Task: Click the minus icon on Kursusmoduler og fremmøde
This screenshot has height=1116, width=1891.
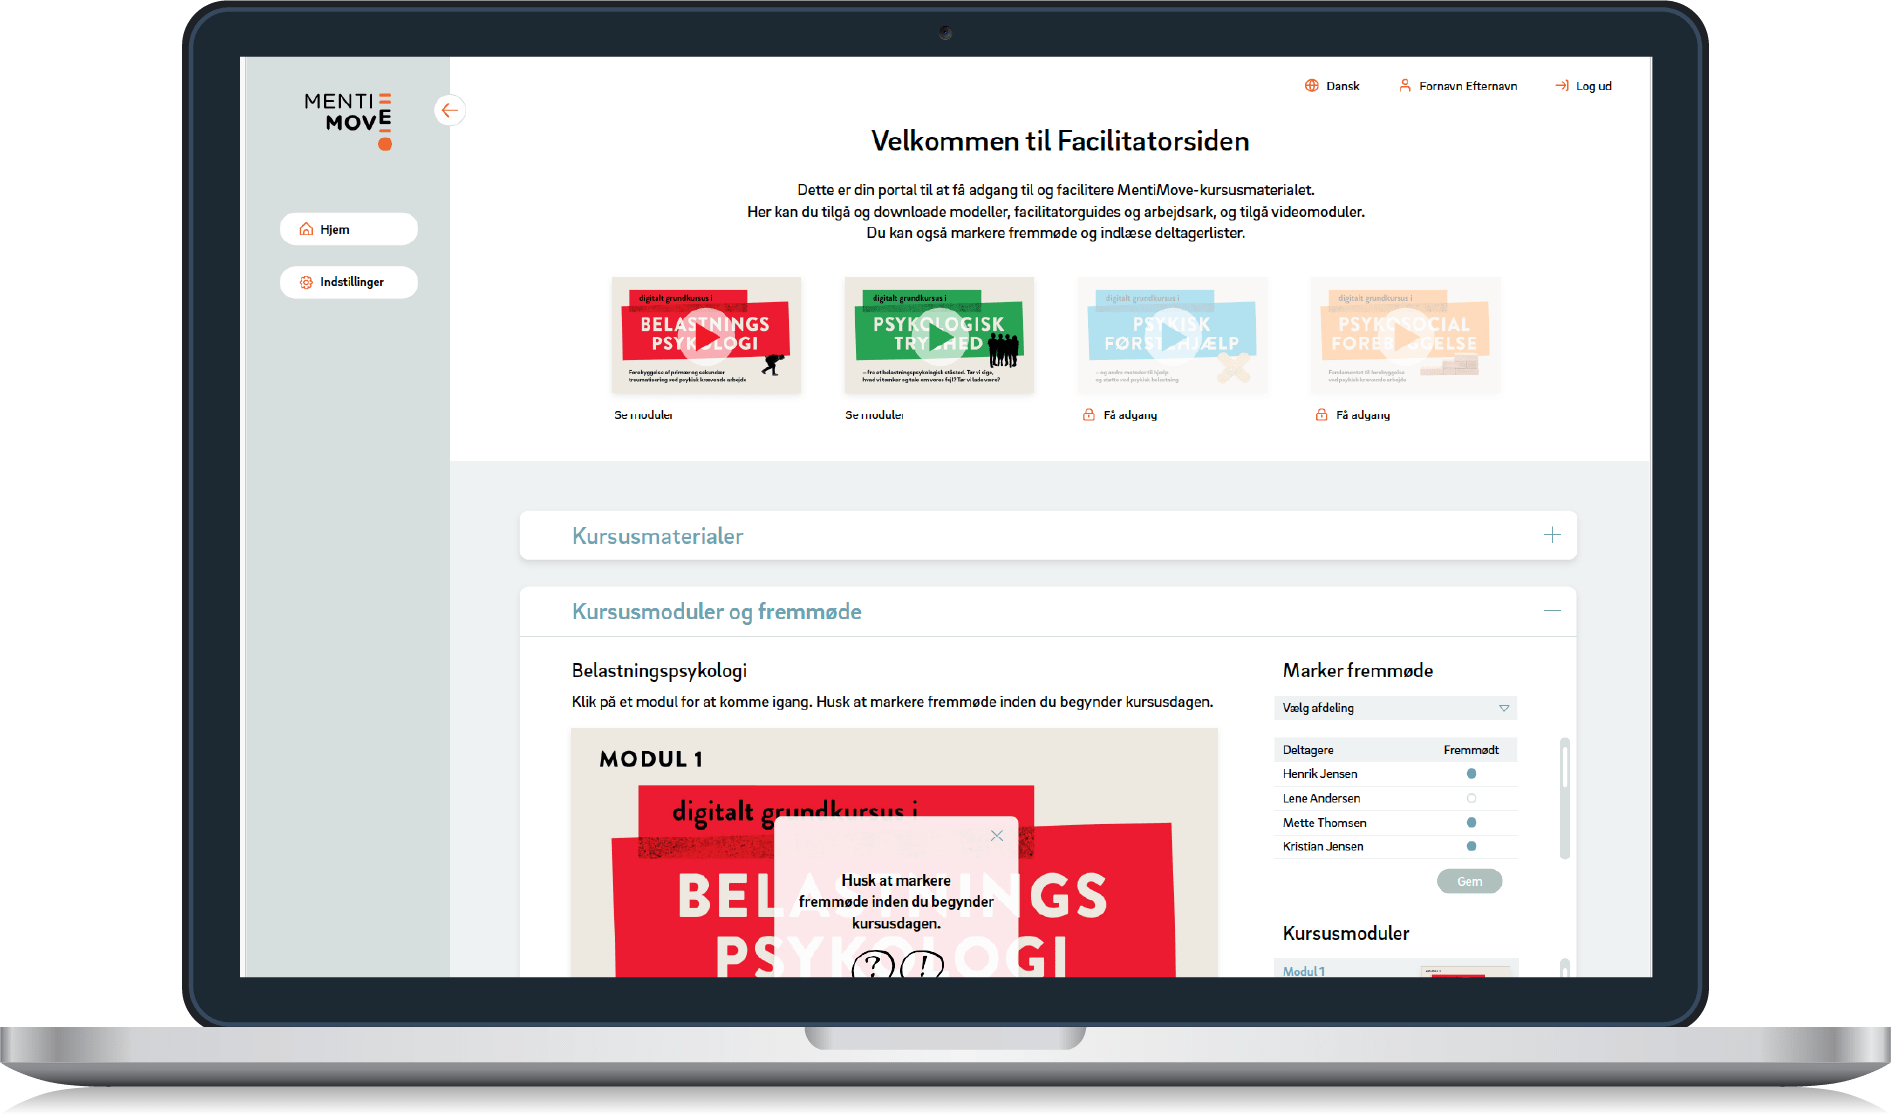Action: [x=1552, y=611]
